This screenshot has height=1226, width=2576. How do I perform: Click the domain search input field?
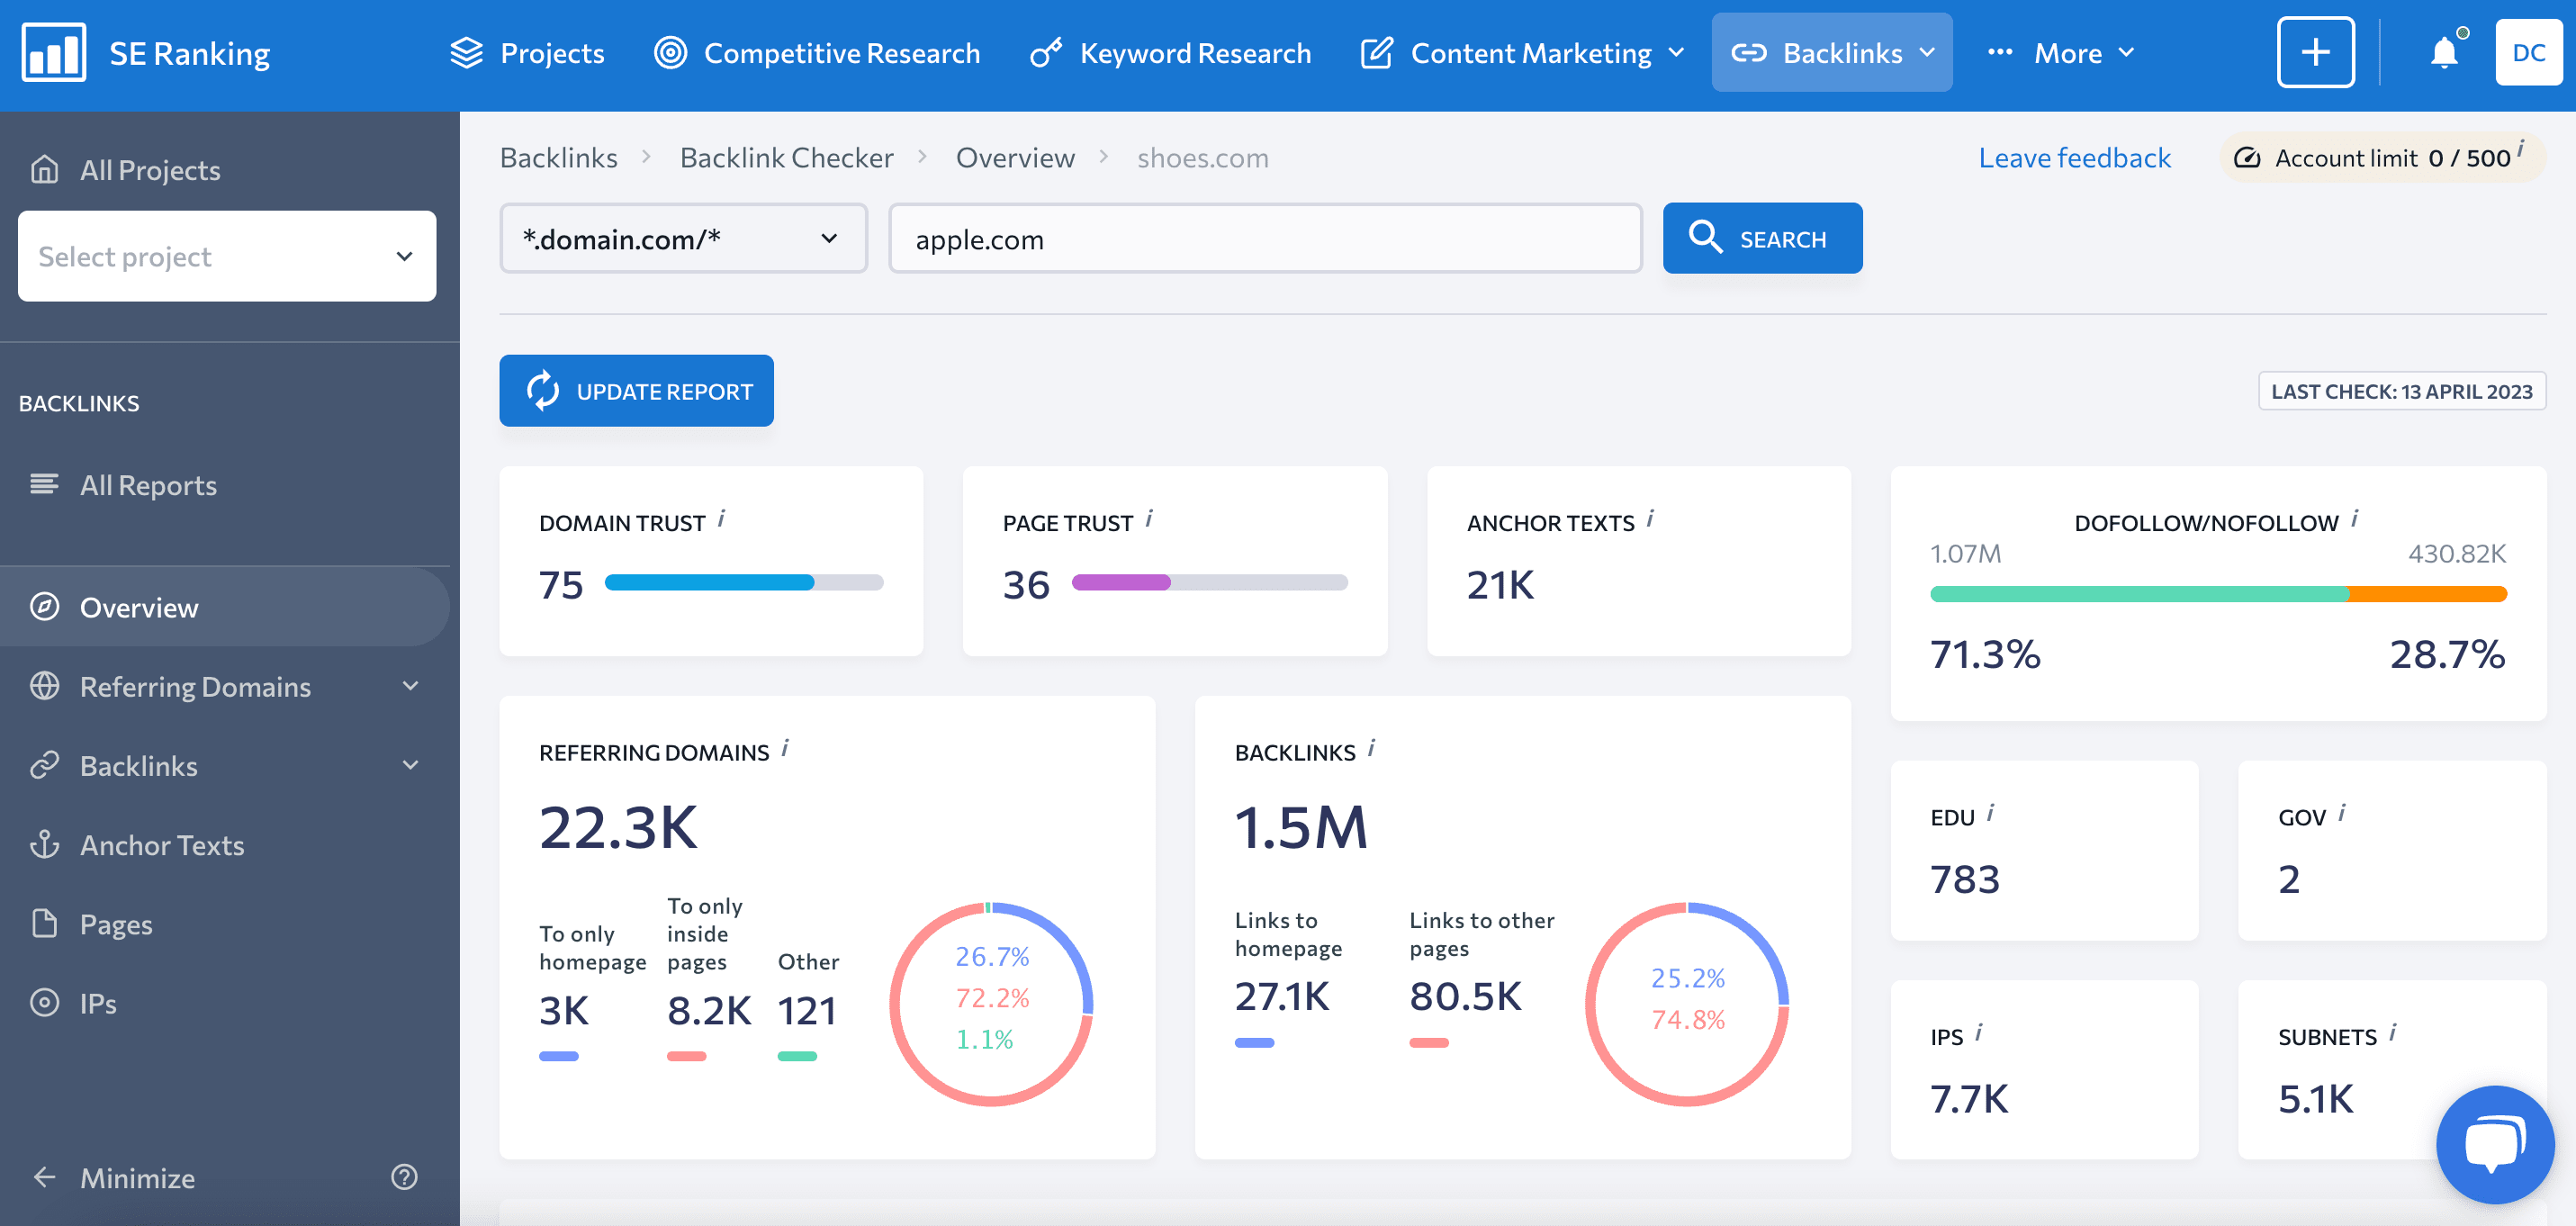(x=1265, y=238)
